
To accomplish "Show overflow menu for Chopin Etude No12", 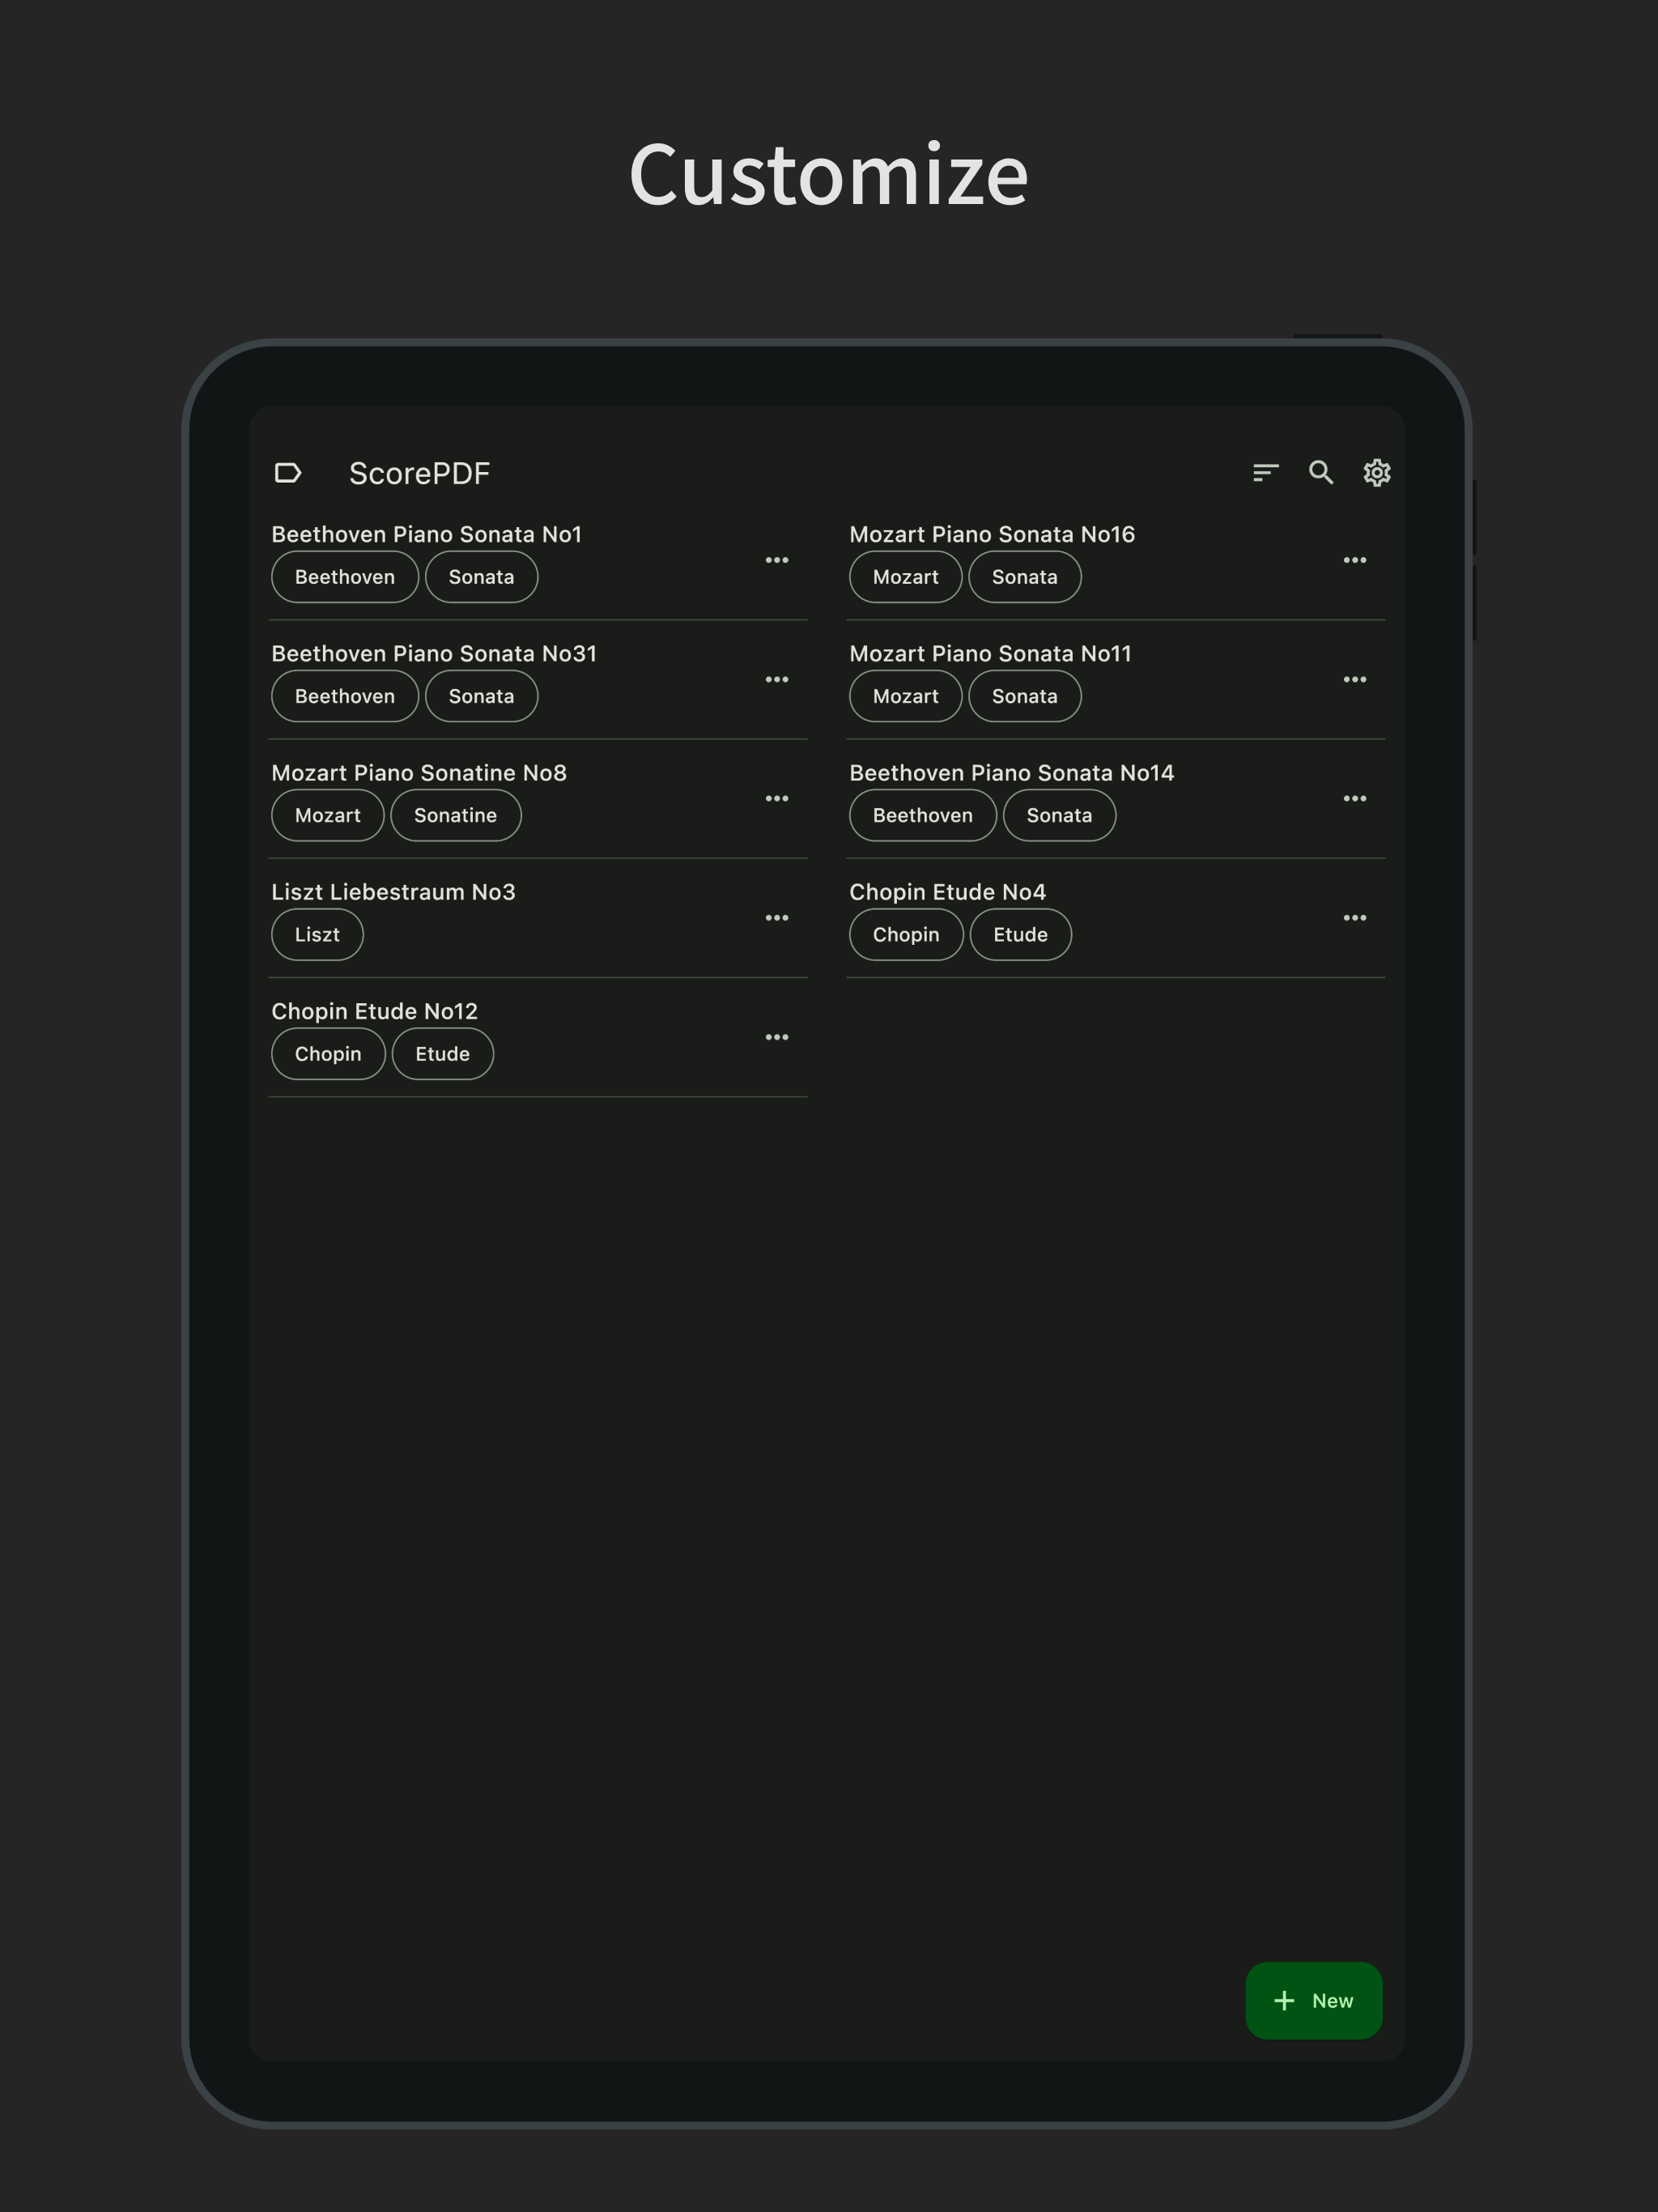I will pos(777,1037).
